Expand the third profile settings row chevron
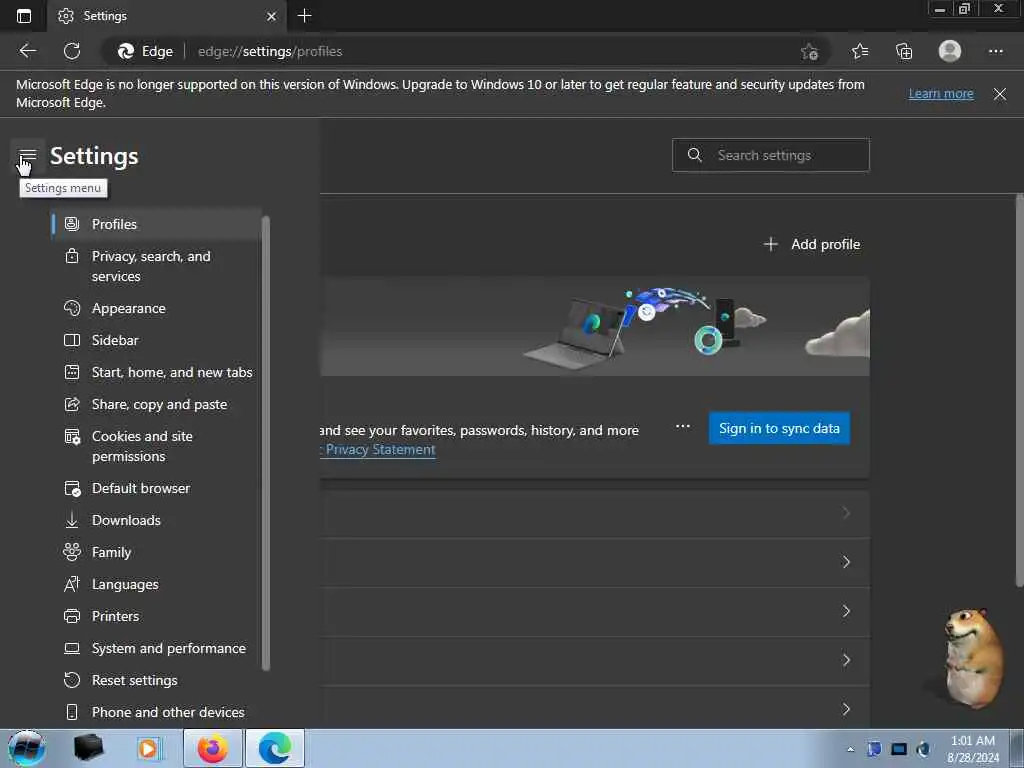 pos(846,611)
